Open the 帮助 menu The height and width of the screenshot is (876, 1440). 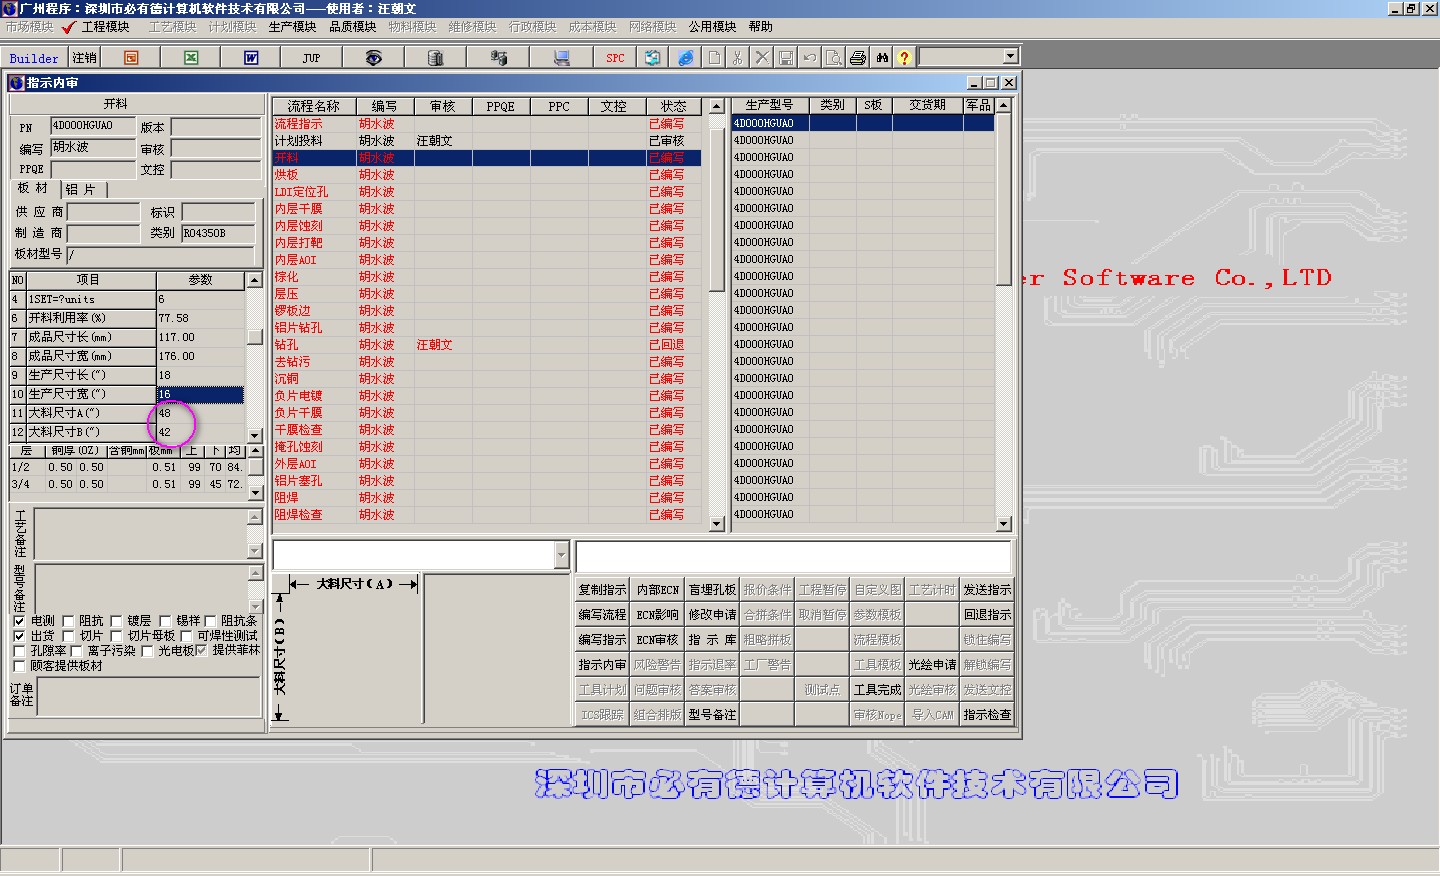[761, 27]
